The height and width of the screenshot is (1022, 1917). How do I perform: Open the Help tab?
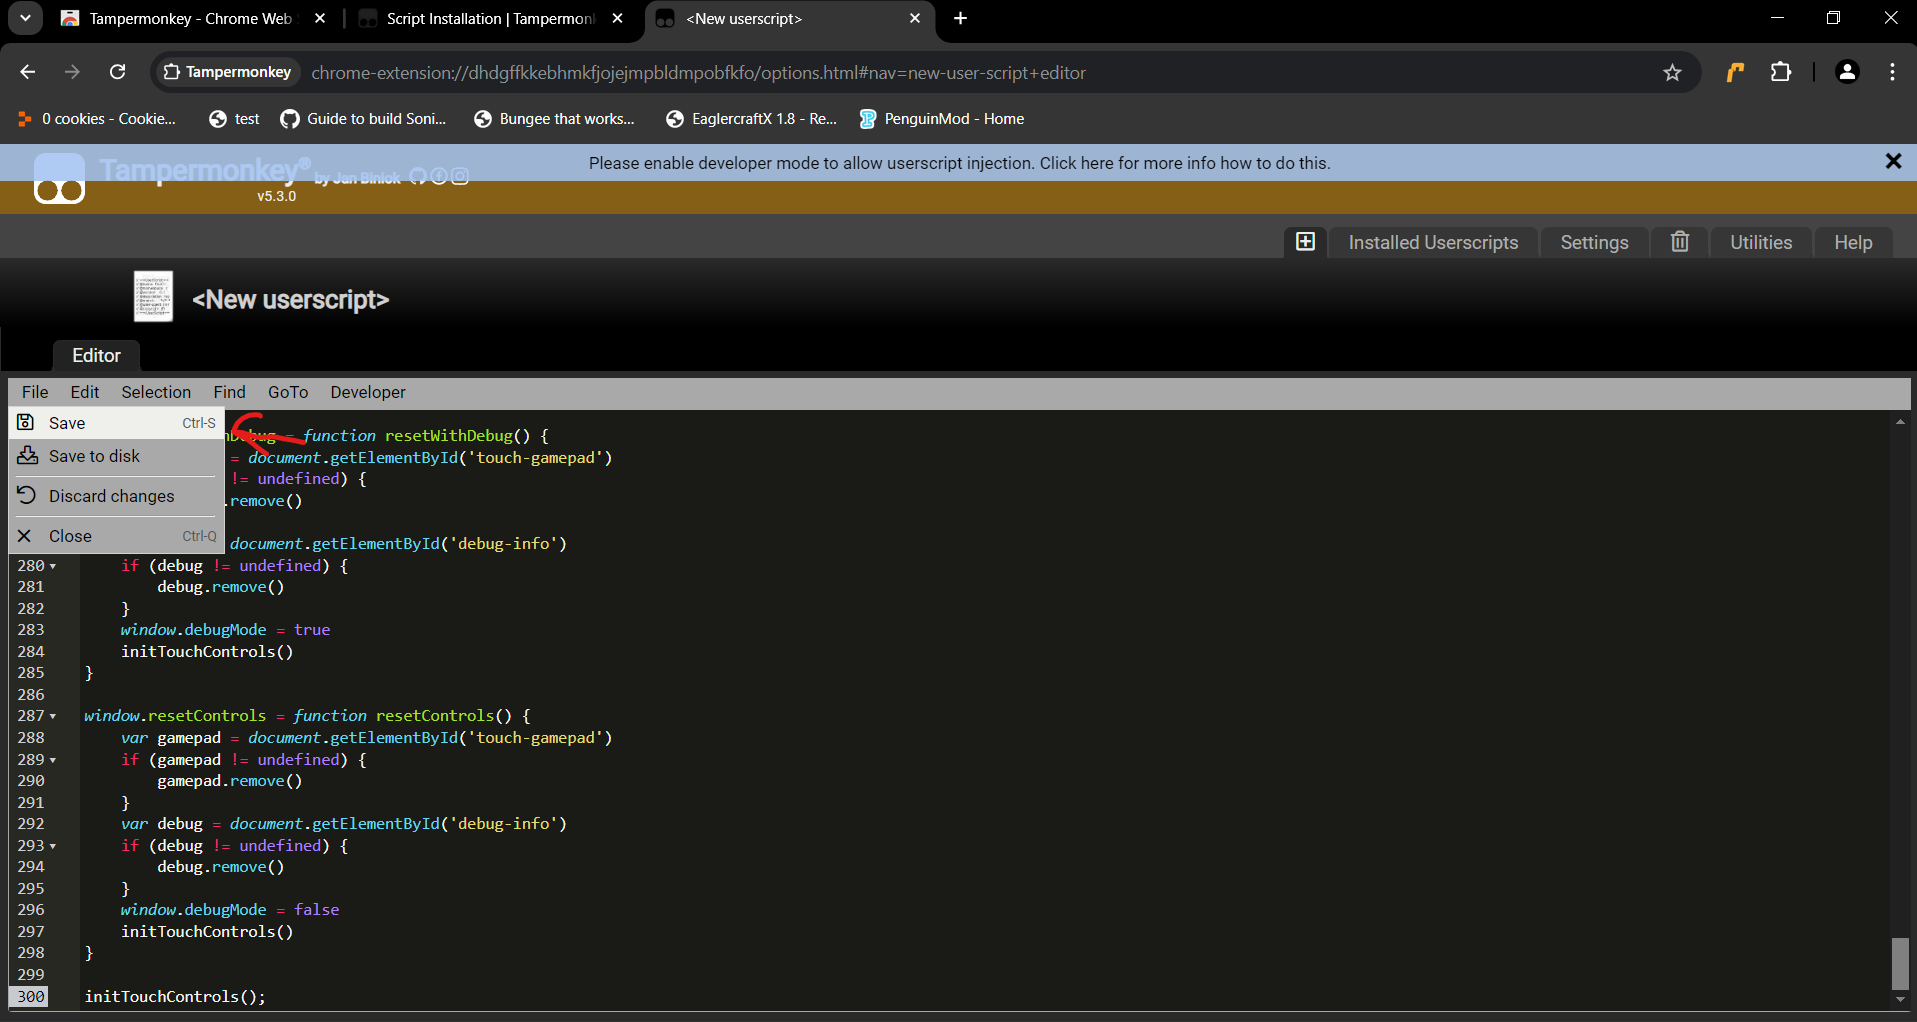tap(1853, 242)
